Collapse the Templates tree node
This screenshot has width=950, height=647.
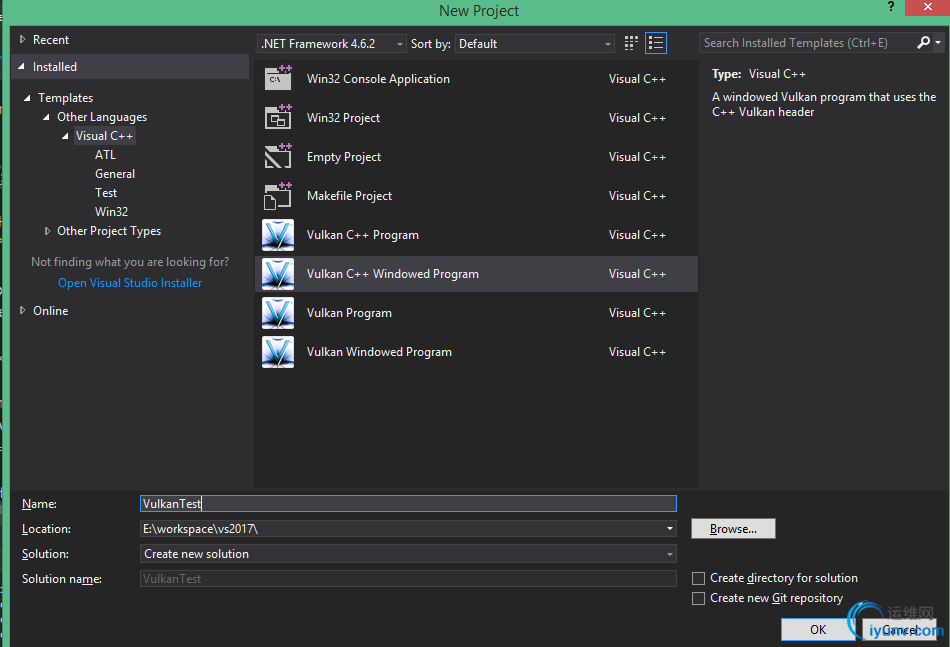[x=27, y=98]
